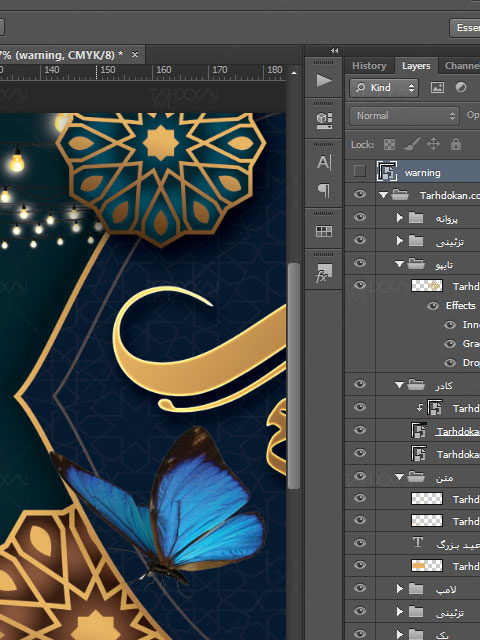Image resolution: width=480 pixels, height=640 pixels.
Task: Click the orange-bar Tarhdokan layer thumbnail
Action: (427, 566)
